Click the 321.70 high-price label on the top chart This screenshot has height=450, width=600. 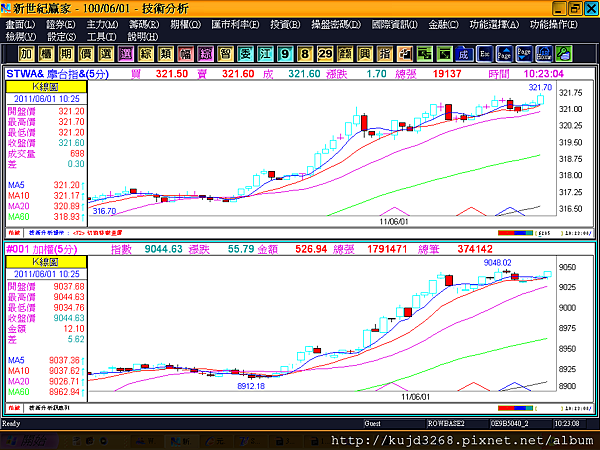click(x=540, y=87)
